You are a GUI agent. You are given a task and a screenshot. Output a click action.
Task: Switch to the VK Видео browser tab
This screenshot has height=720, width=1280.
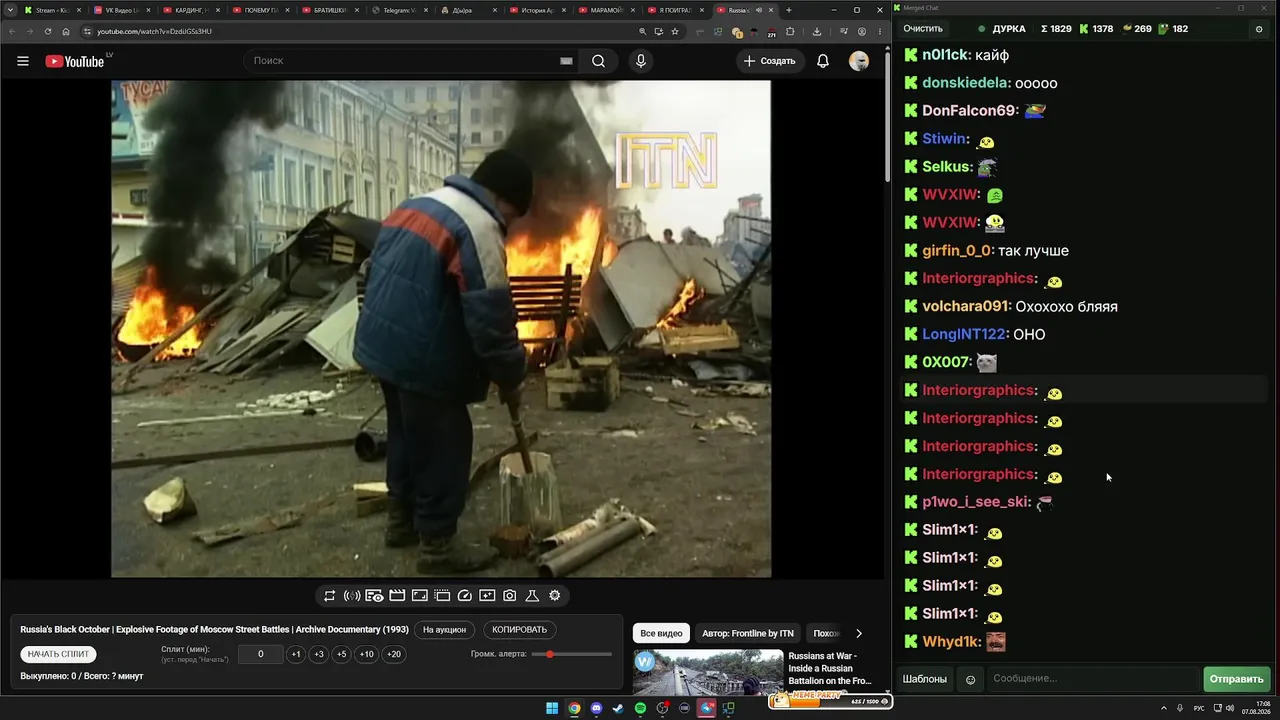pos(121,10)
